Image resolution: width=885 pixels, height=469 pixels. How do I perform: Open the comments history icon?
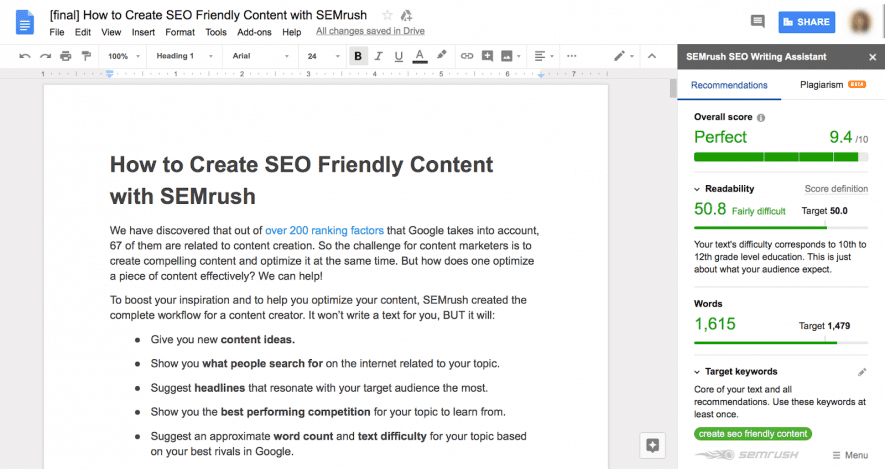tap(757, 21)
